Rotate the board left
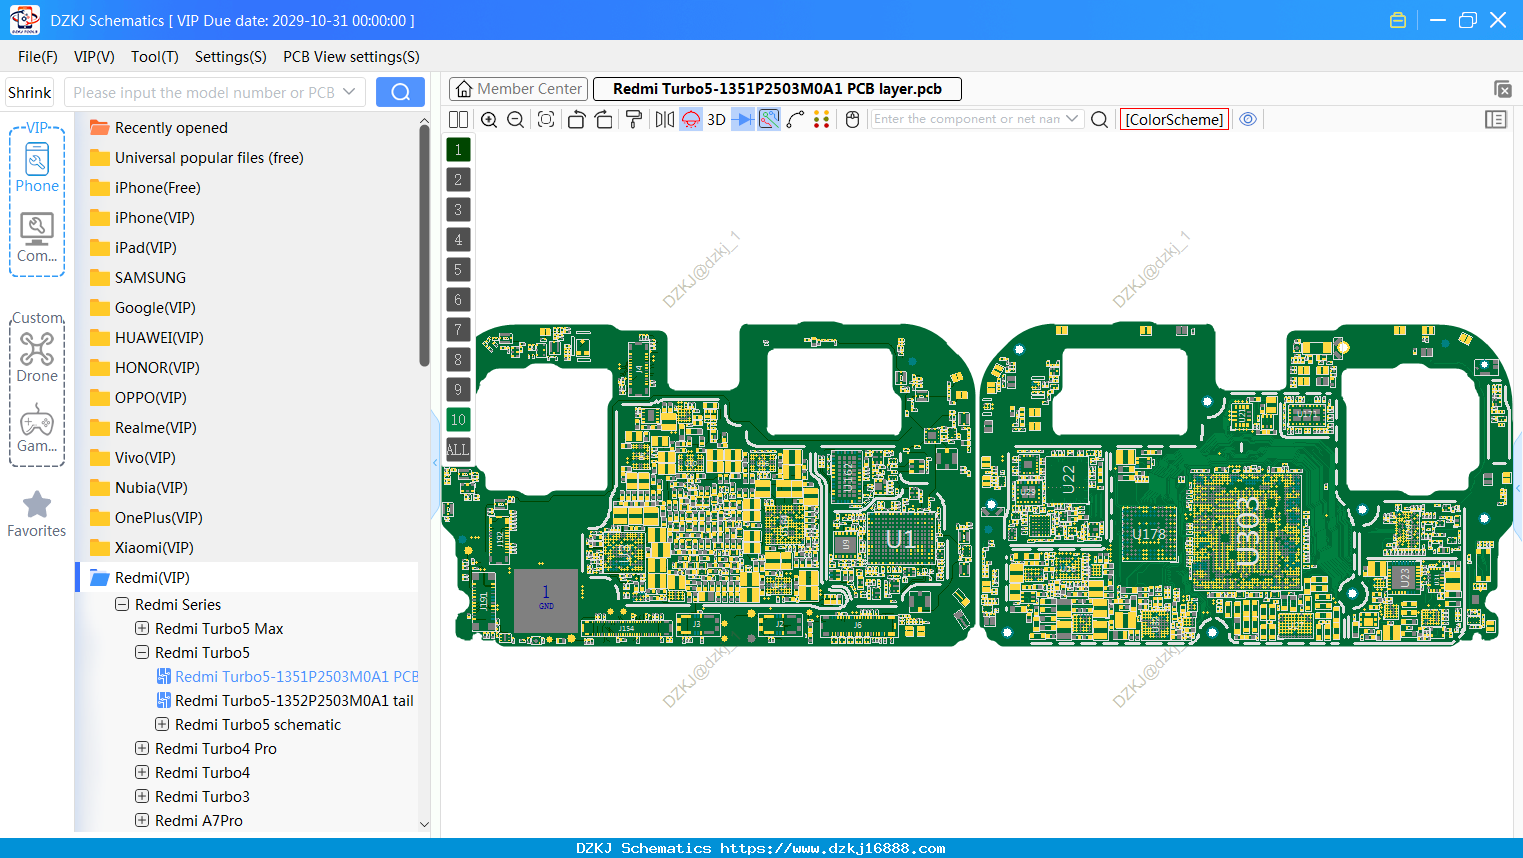The image size is (1523, 858). pos(576,119)
